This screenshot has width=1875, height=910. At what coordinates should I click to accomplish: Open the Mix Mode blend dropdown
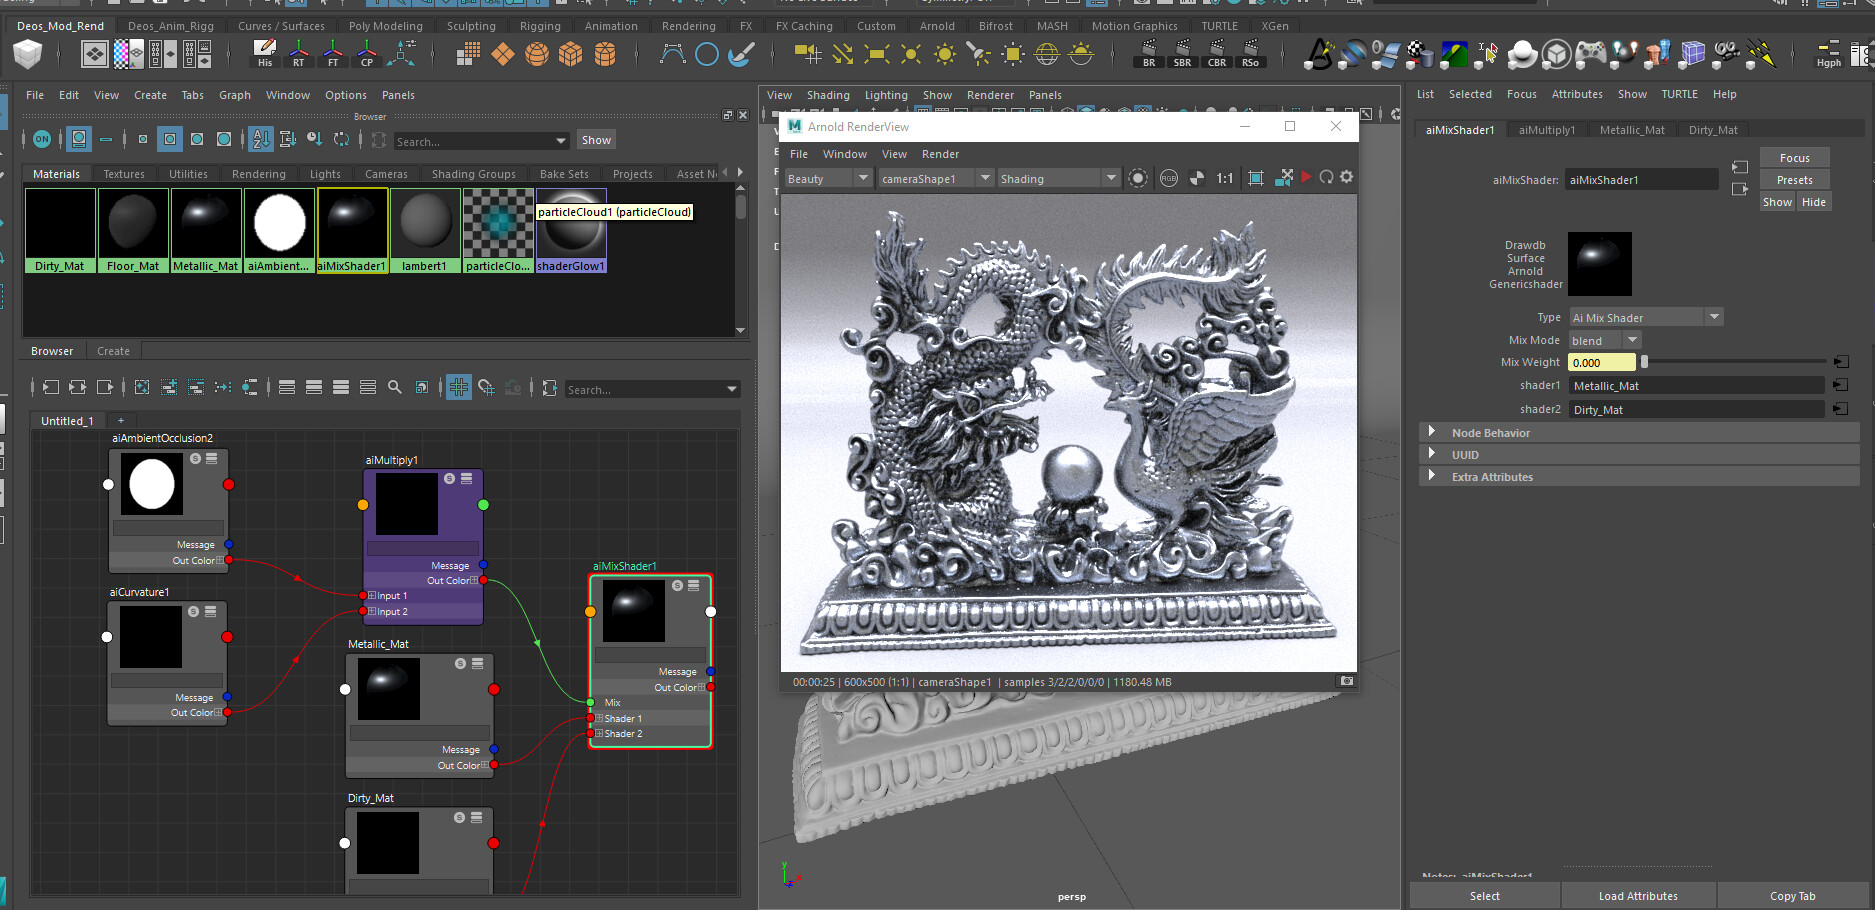(1633, 340)
